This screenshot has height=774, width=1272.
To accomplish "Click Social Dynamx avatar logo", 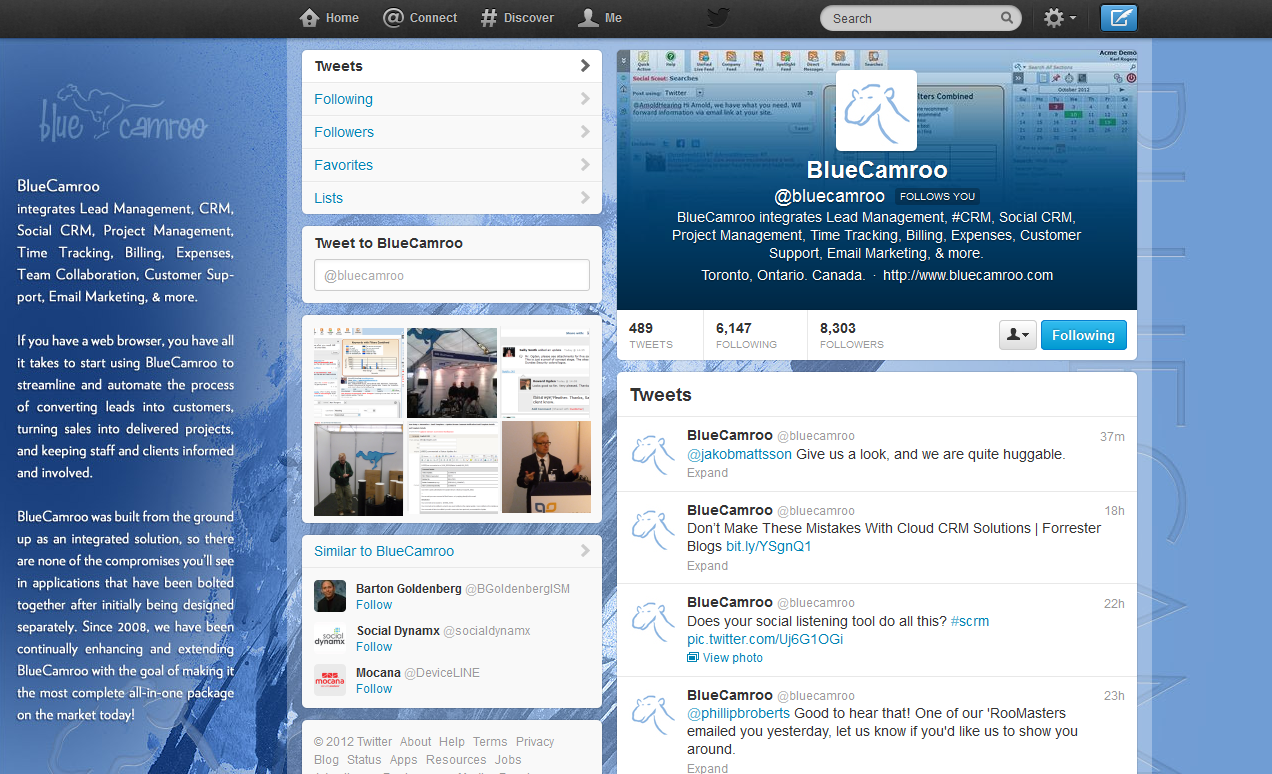I will pos(330,638).
